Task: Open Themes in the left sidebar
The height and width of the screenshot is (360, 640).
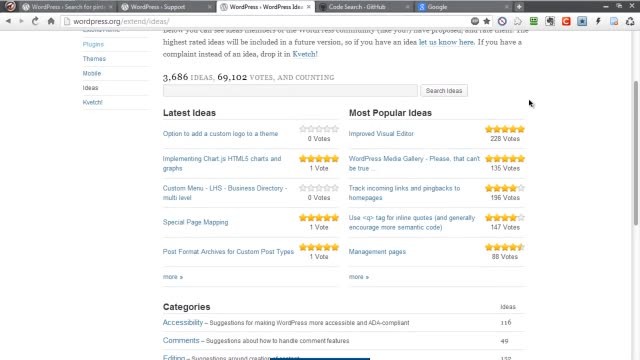Action: 94,59
